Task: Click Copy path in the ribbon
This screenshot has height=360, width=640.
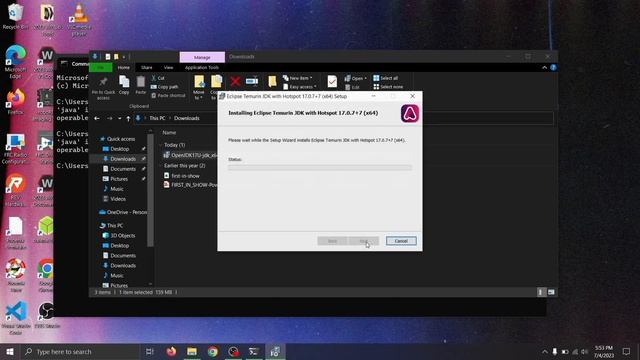Action: click(164, 87)
